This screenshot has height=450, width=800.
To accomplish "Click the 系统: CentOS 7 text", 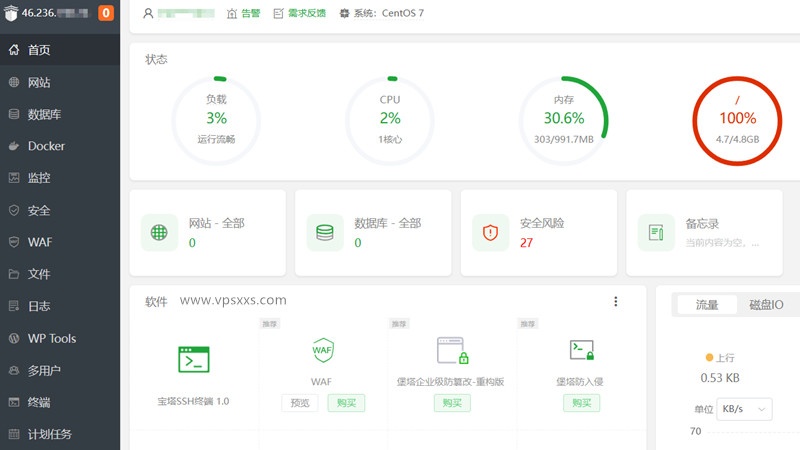I will click(x=389, y=13).
